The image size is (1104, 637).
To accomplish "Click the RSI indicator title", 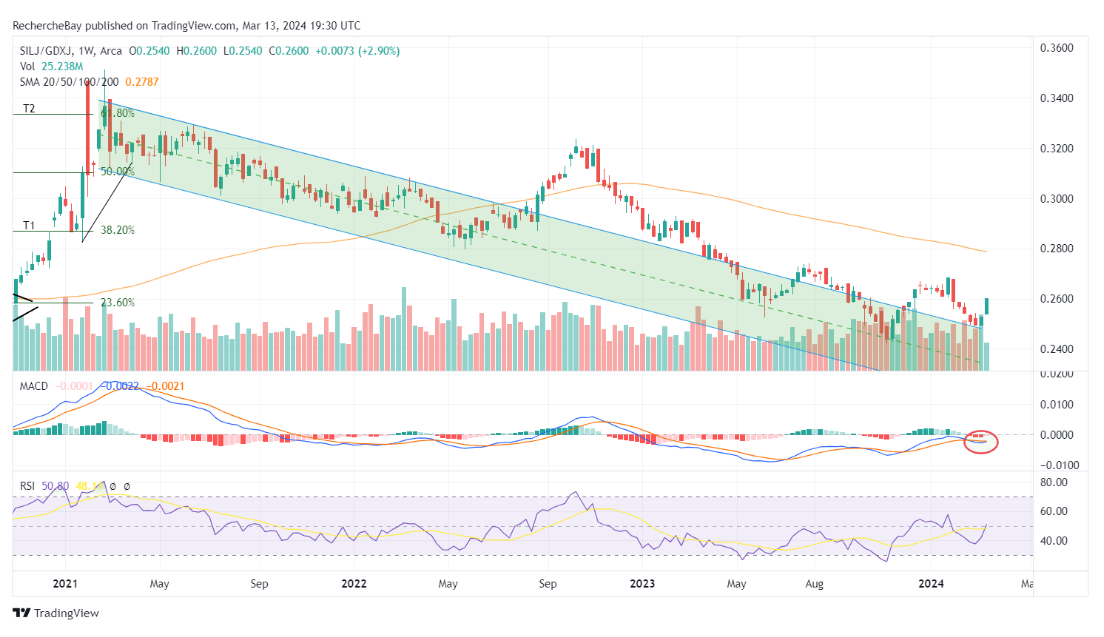I will (28, 486).
